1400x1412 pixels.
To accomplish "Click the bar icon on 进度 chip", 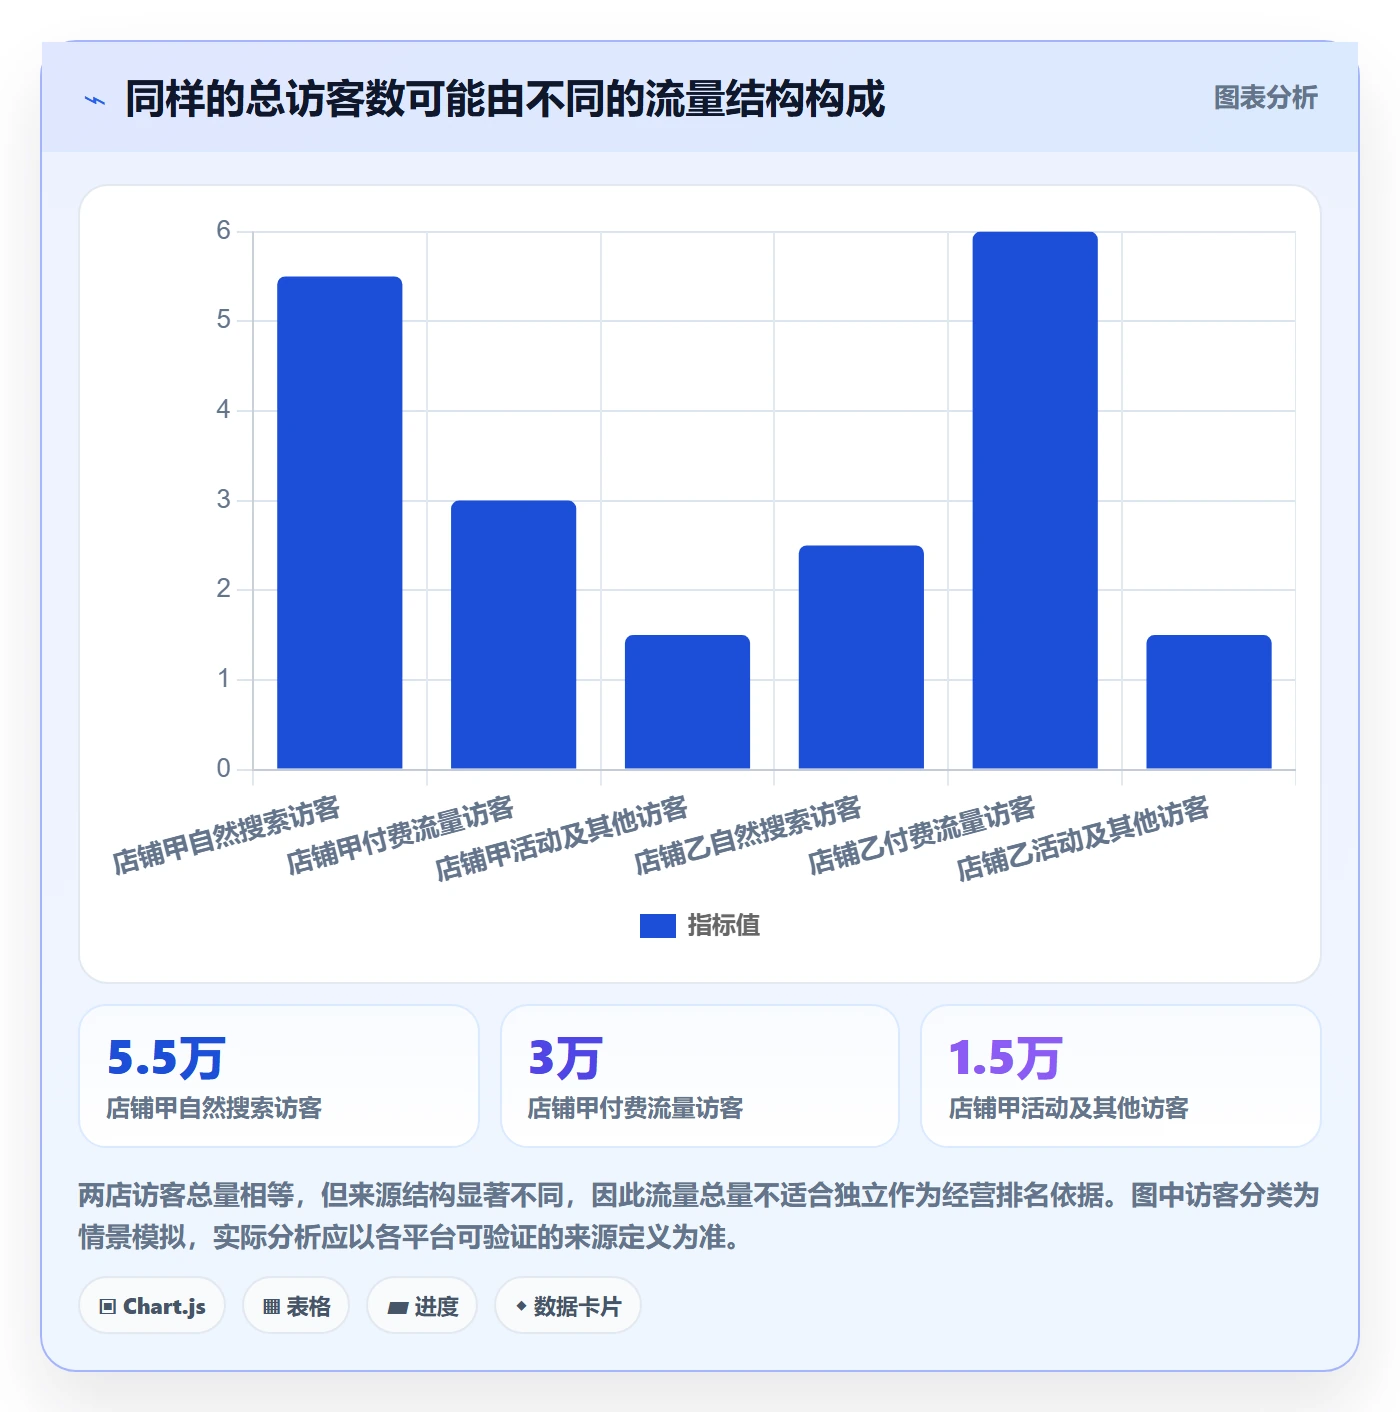I will pyautogui.click(x=397, y=1307).
